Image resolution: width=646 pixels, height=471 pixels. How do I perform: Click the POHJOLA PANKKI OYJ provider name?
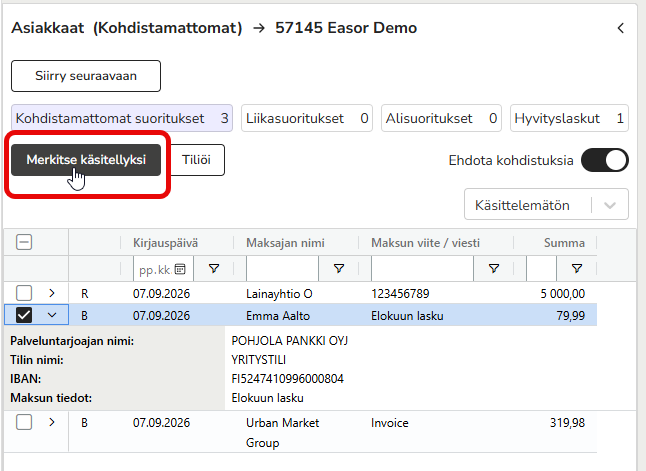[290, 341]
